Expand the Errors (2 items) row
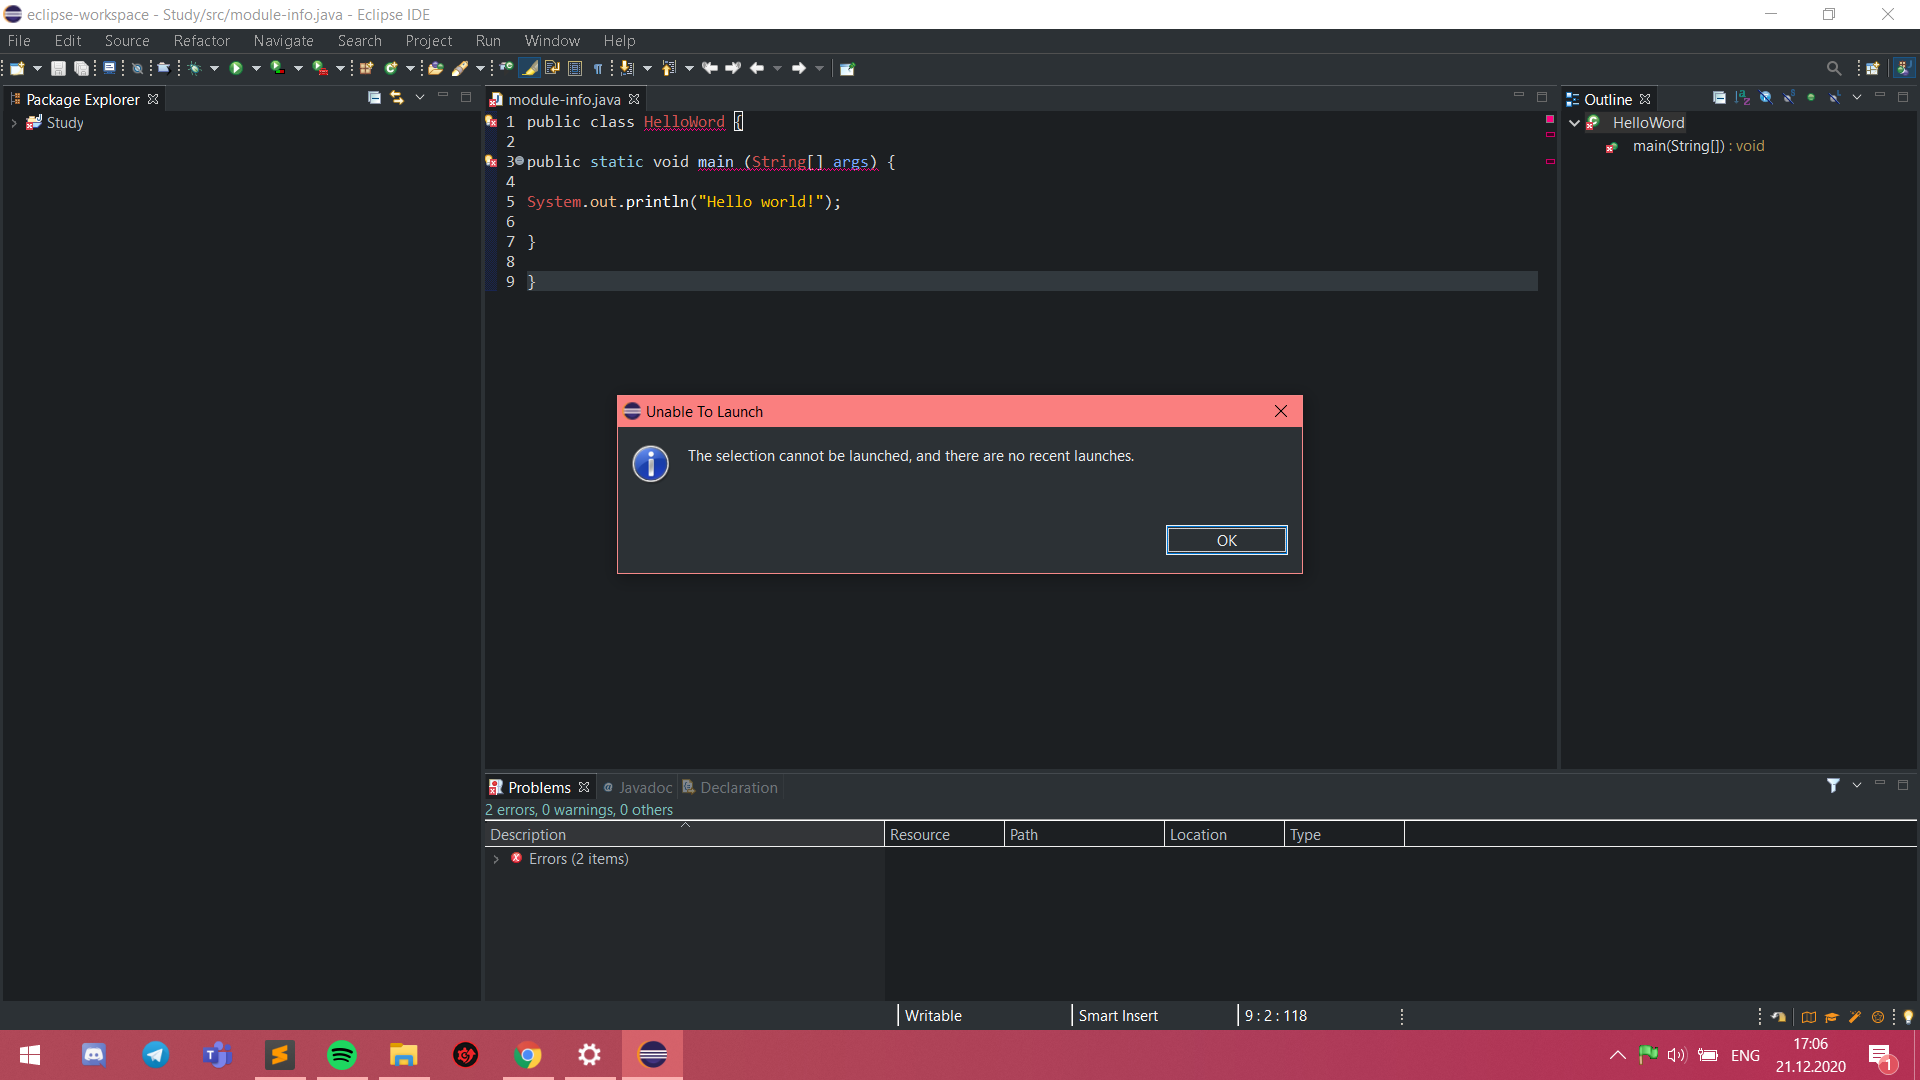Viewport: 1920px width, 1080px height. 496,859
